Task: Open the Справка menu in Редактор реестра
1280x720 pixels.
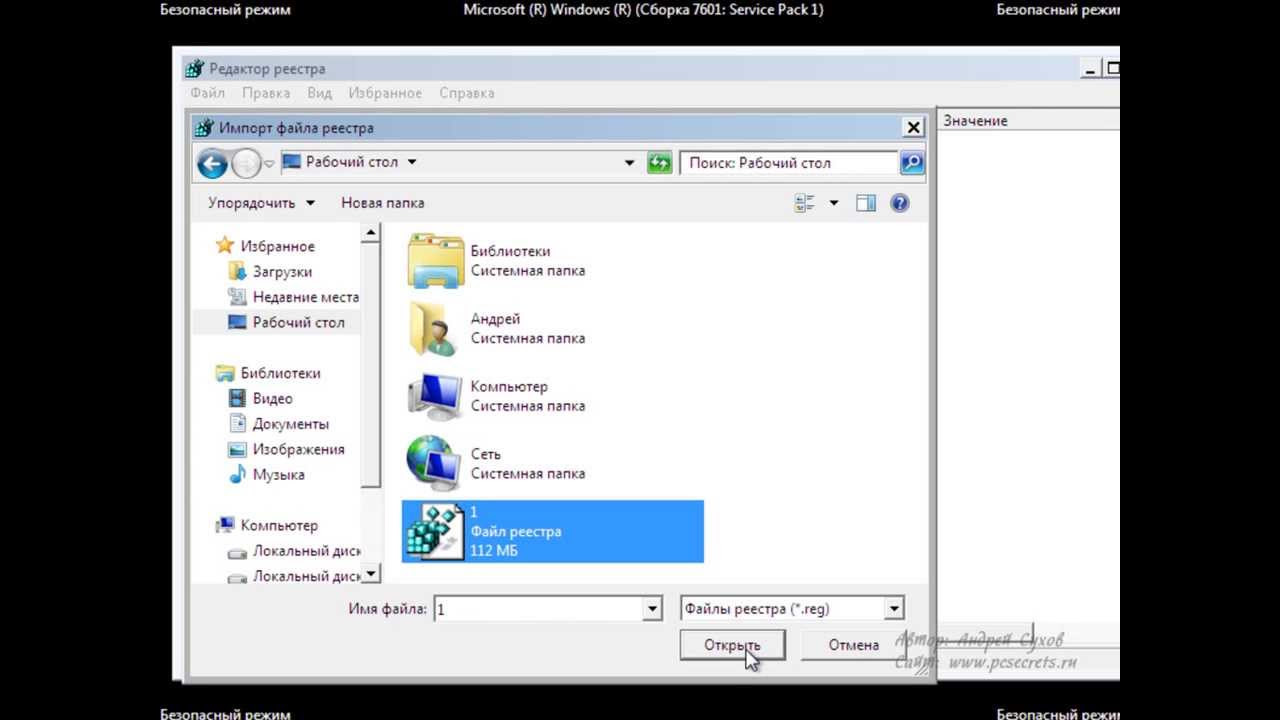Action: click(467, 93)
